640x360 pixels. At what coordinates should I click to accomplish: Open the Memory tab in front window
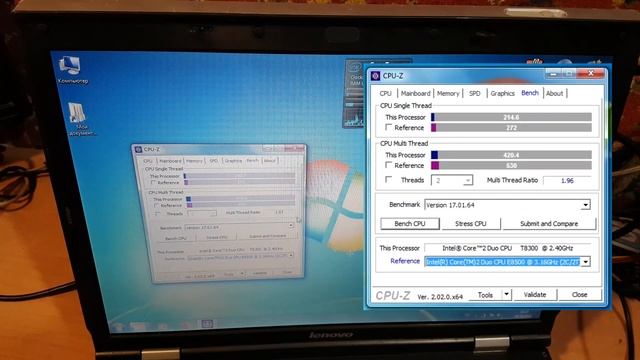point(448,93)
